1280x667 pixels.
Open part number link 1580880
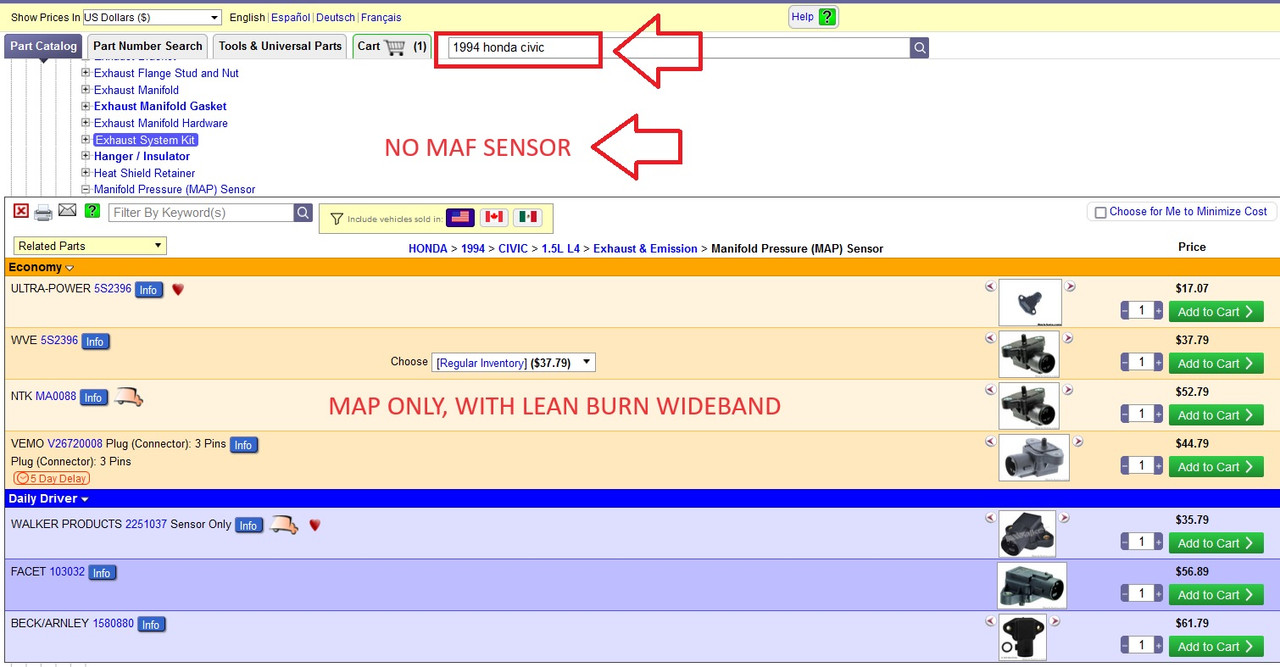point(113,624)
